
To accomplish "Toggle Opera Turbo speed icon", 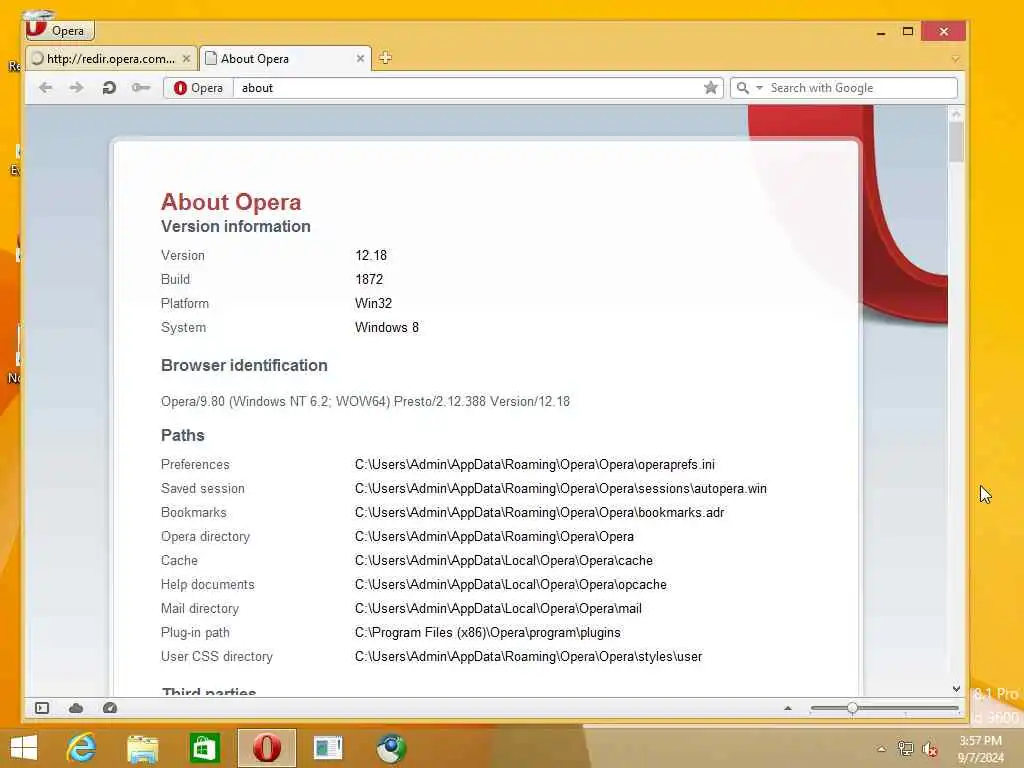I will [110, 708].
